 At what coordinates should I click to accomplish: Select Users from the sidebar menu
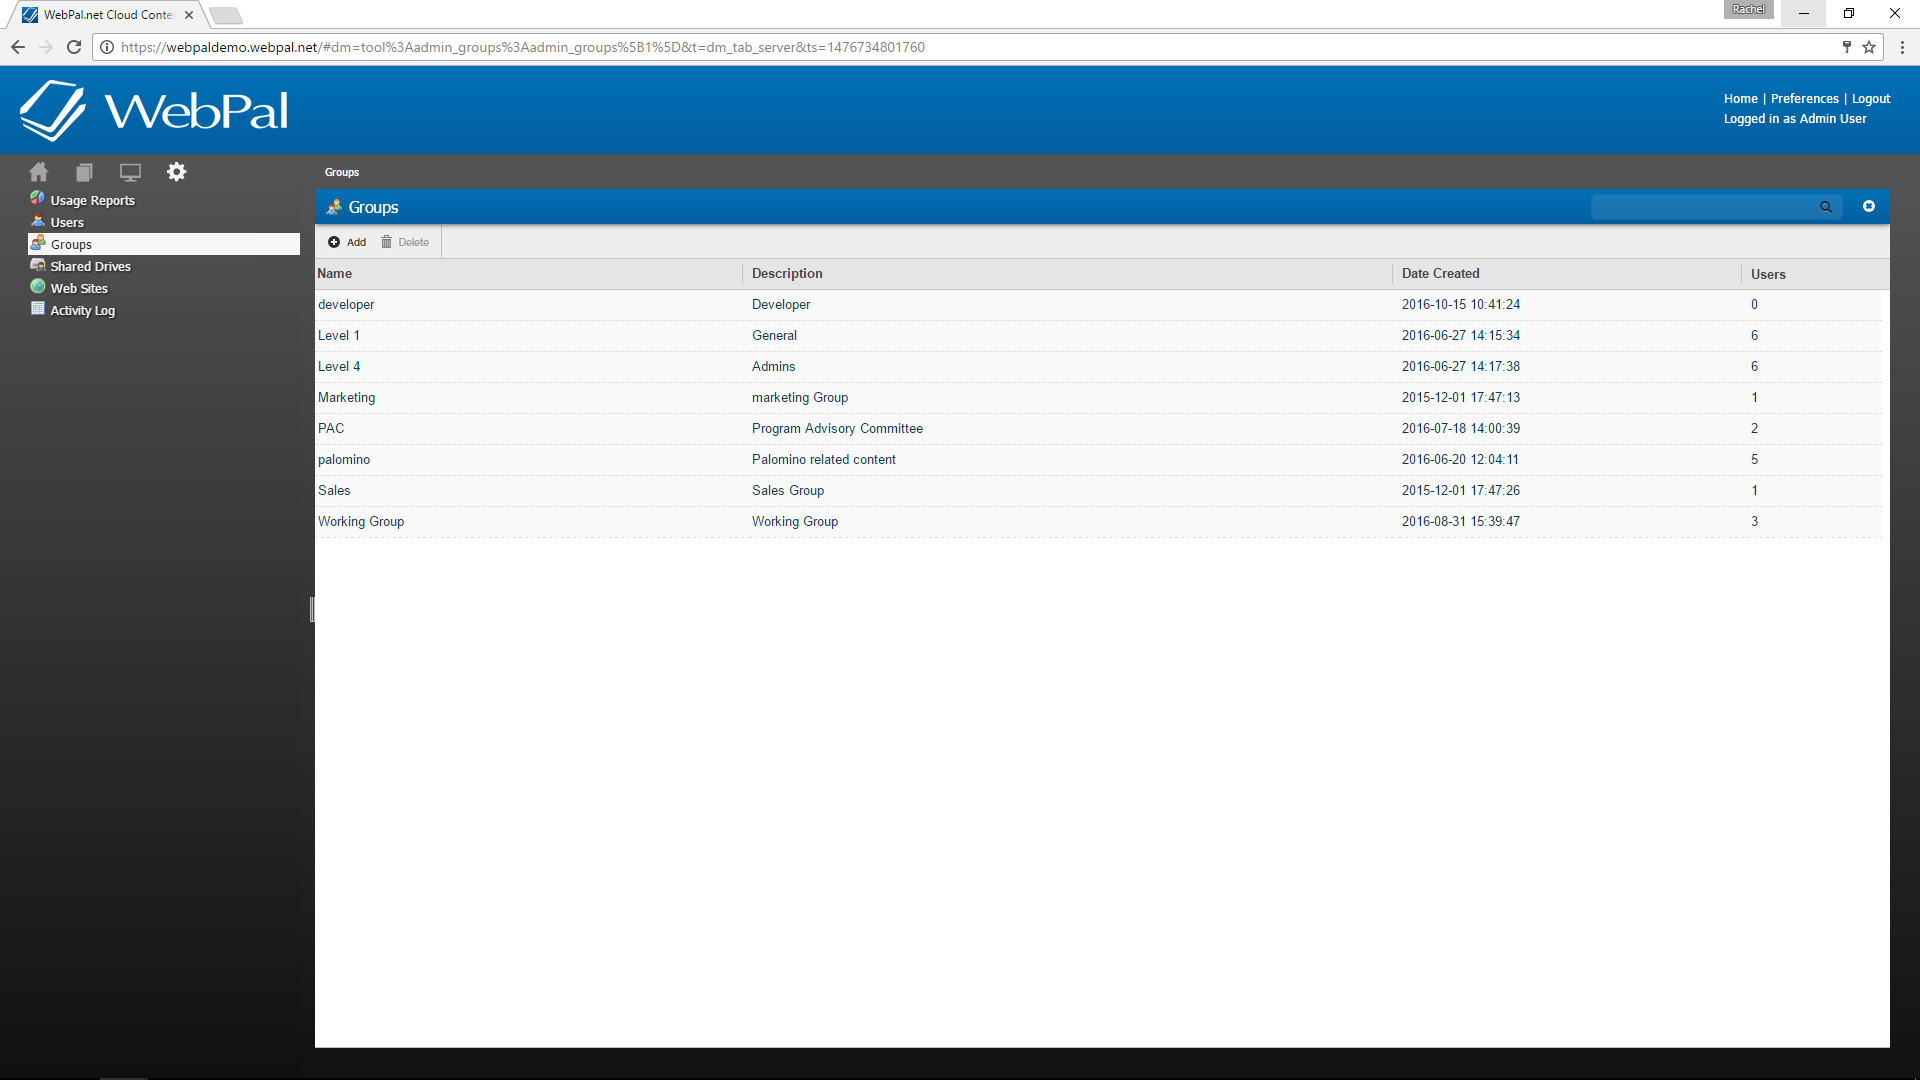[67, 222]
